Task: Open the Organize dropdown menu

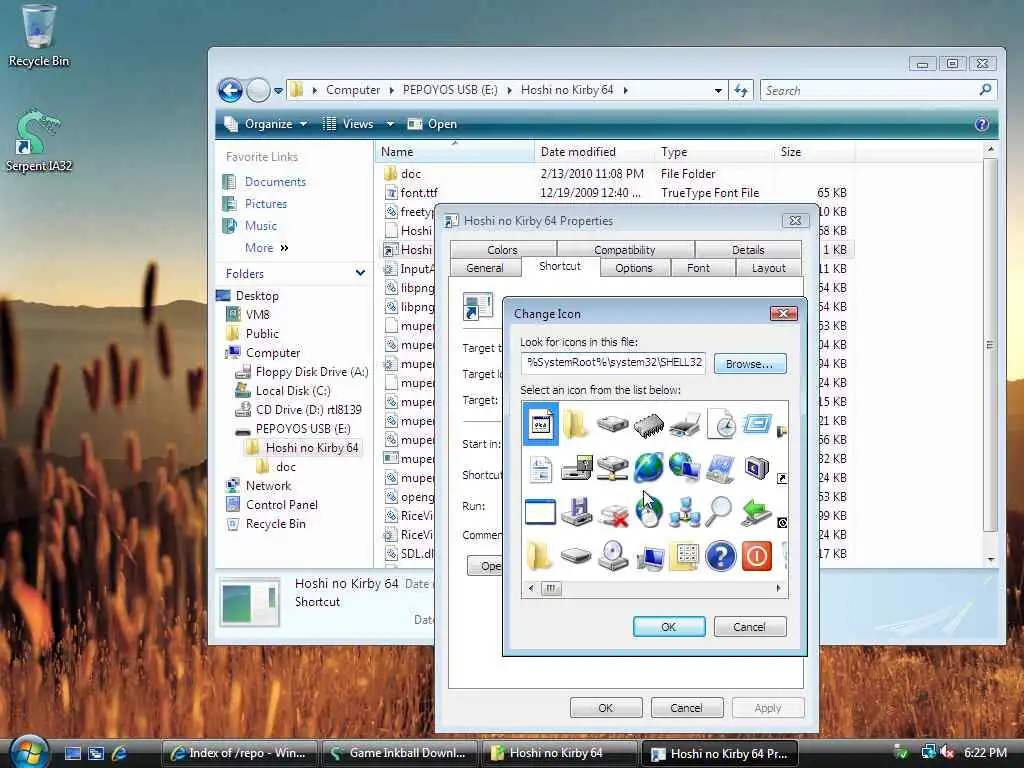Action: click(x=266, y=124)
